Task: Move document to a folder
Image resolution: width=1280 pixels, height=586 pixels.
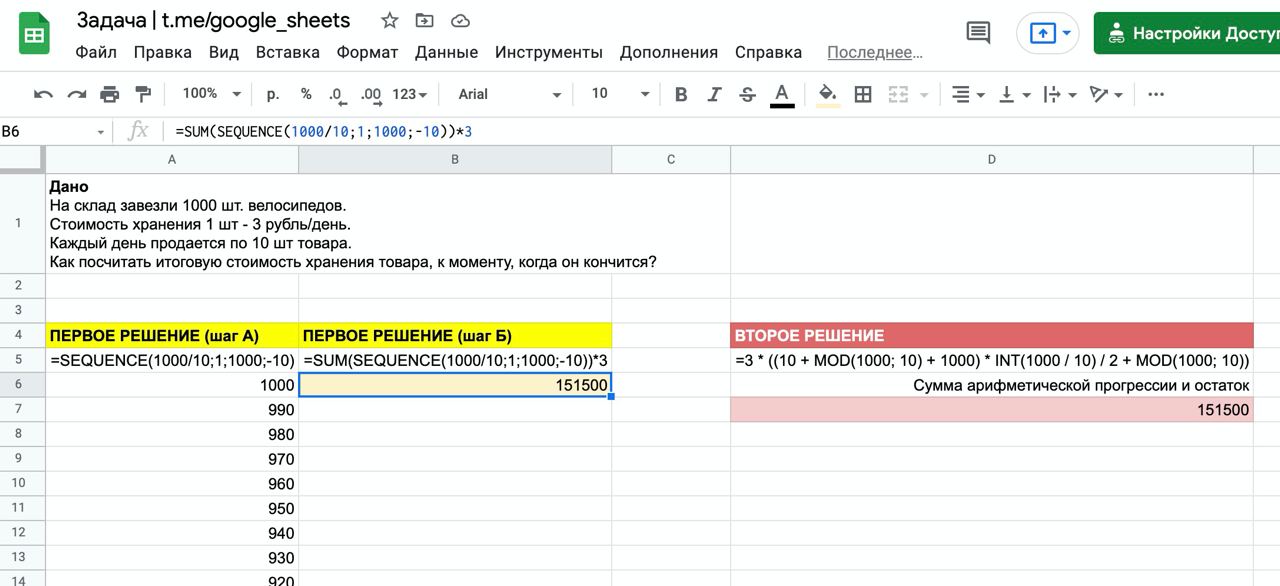Action: tap(425, 20)
